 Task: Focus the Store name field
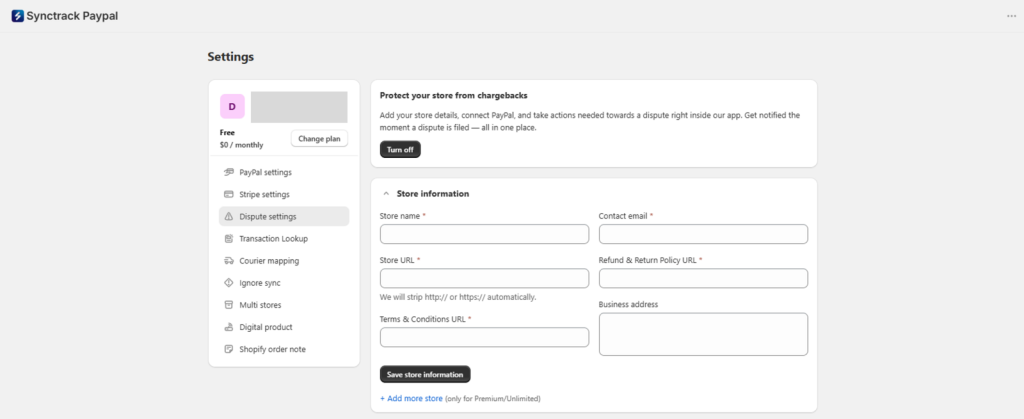(485, 234)
